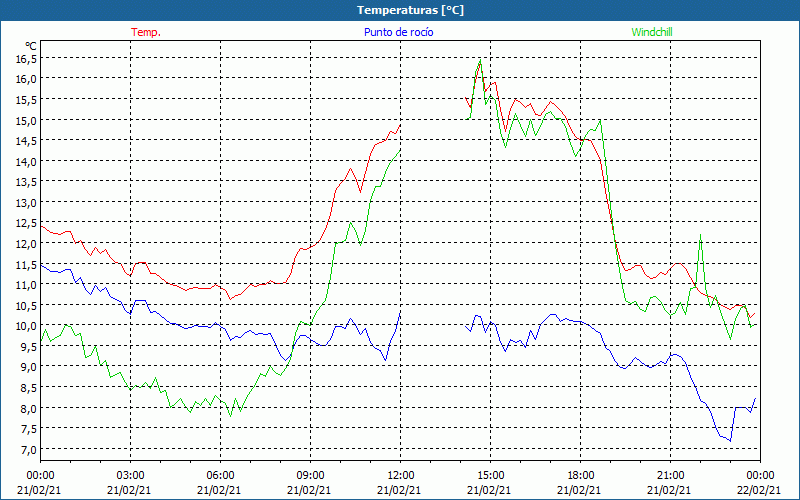Click the '12:00' time axis label
Viewport: 800px width, 500px height.
click(x=400, y=476)
